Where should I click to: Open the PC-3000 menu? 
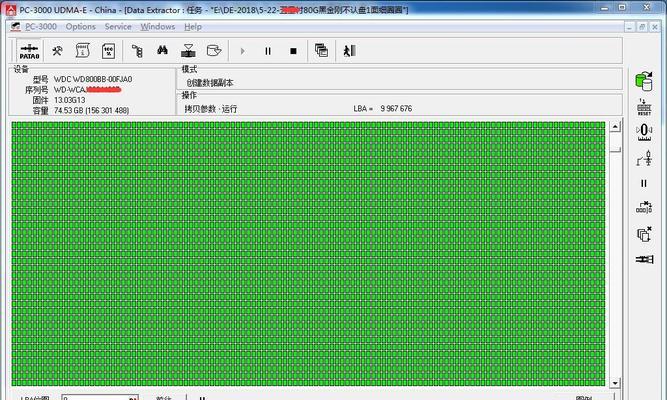(41, 26)
